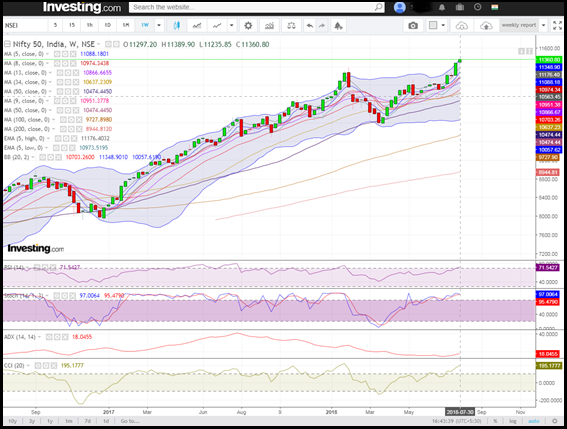
Task: Open the indicators chart icon
Action: 269,26
